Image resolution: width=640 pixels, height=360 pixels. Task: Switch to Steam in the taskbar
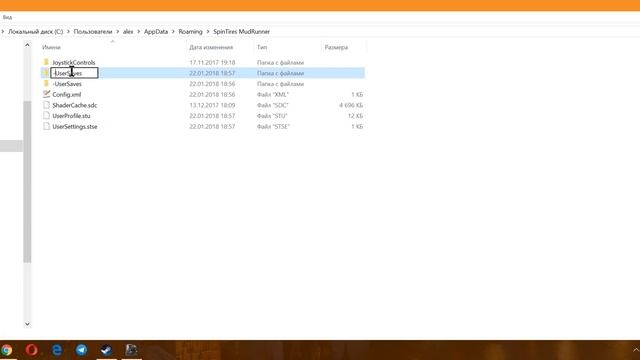(106, 350)
